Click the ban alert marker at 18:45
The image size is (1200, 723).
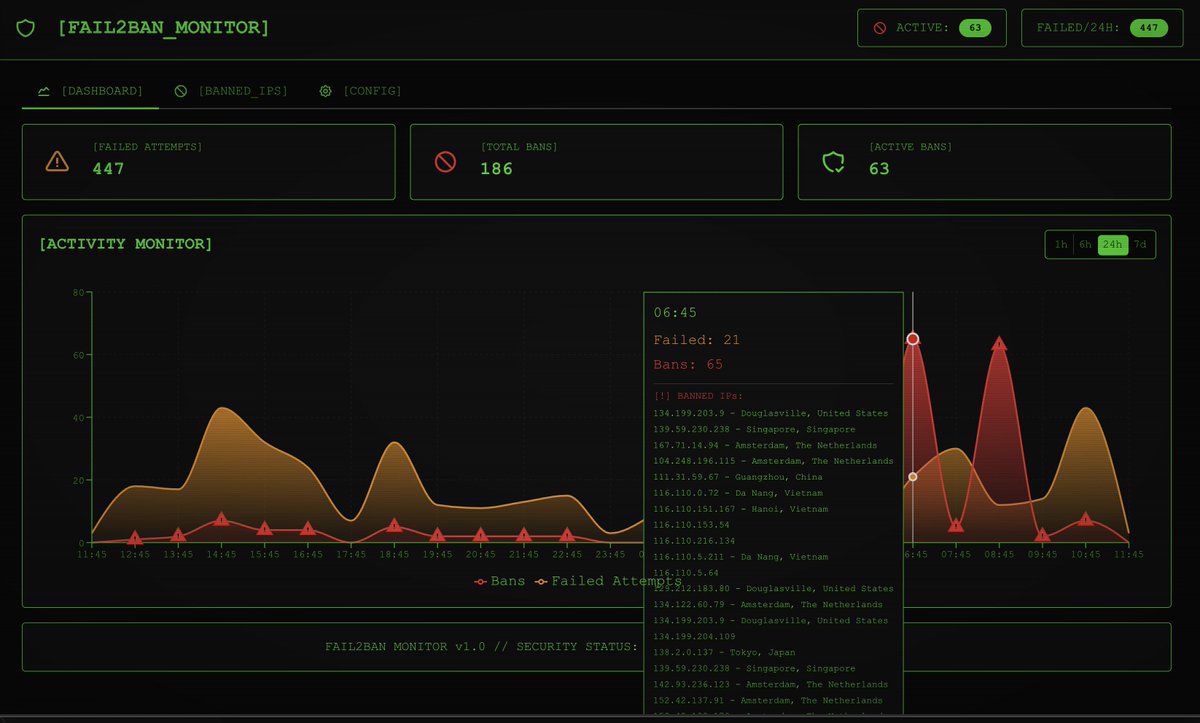pyautogui.click(x=394, y=526)
